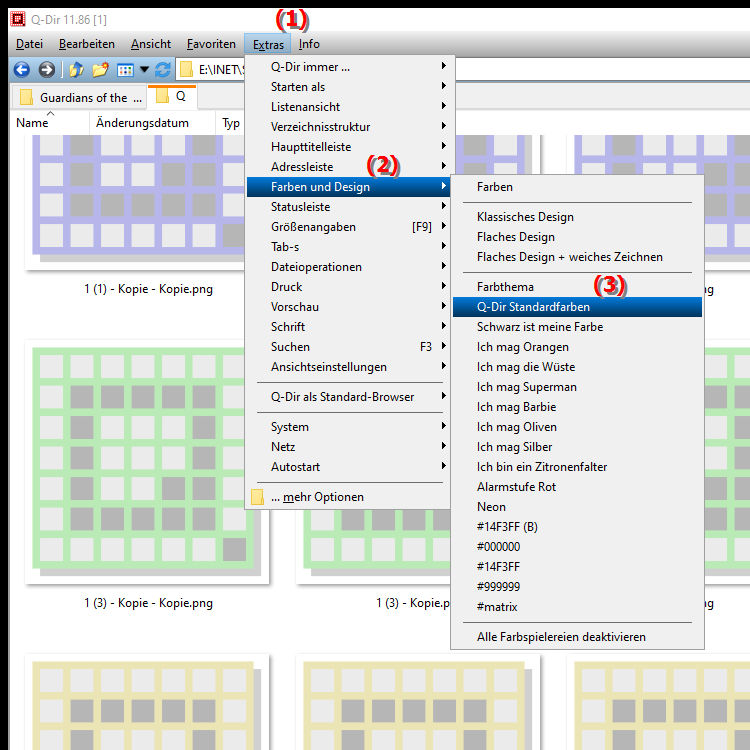
Task: Click the view mode grid icon
Action: click(x=125, y=70)
